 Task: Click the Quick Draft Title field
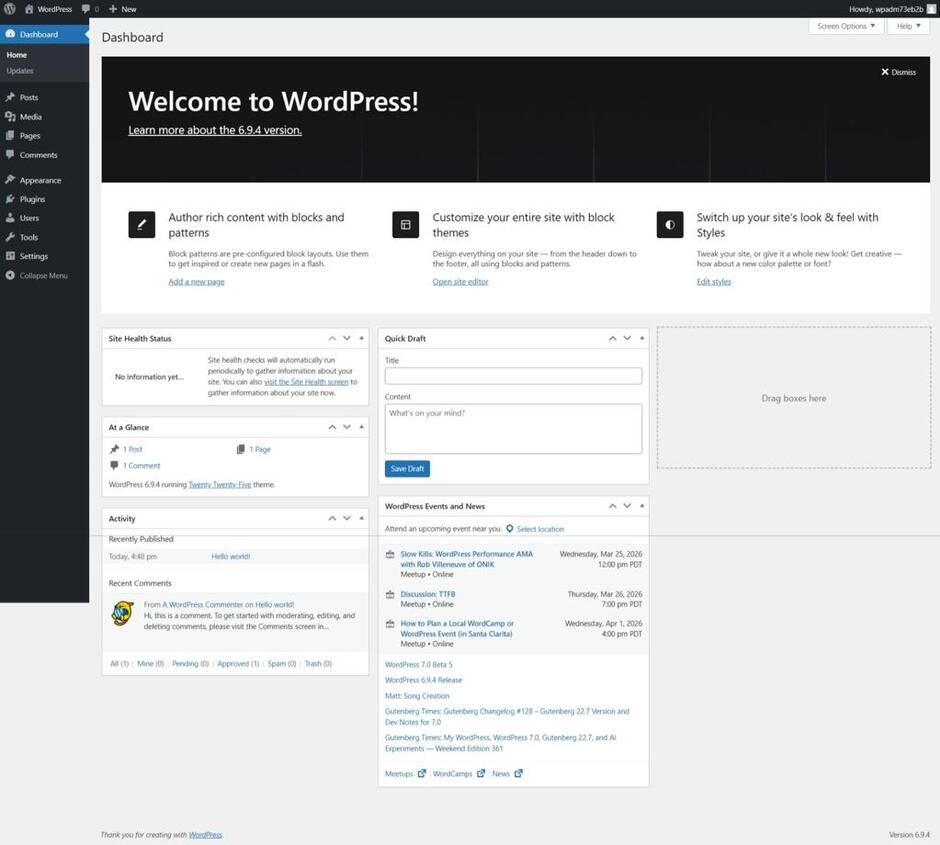[513, 376]
